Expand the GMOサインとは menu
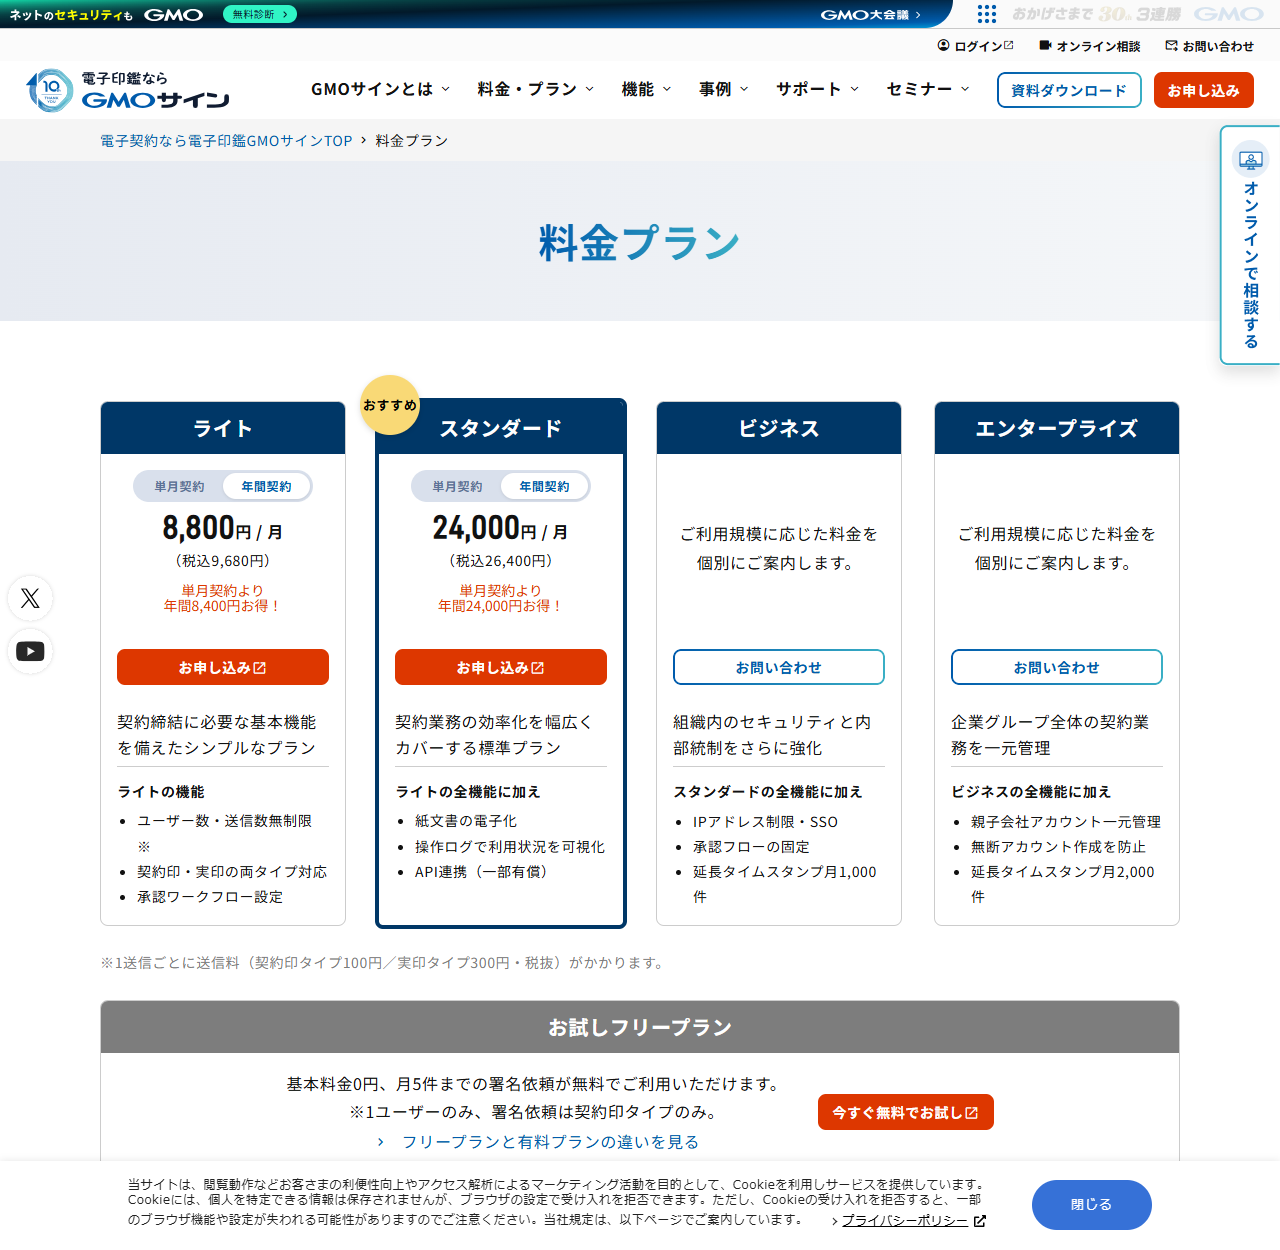 (x=381, y=89)
